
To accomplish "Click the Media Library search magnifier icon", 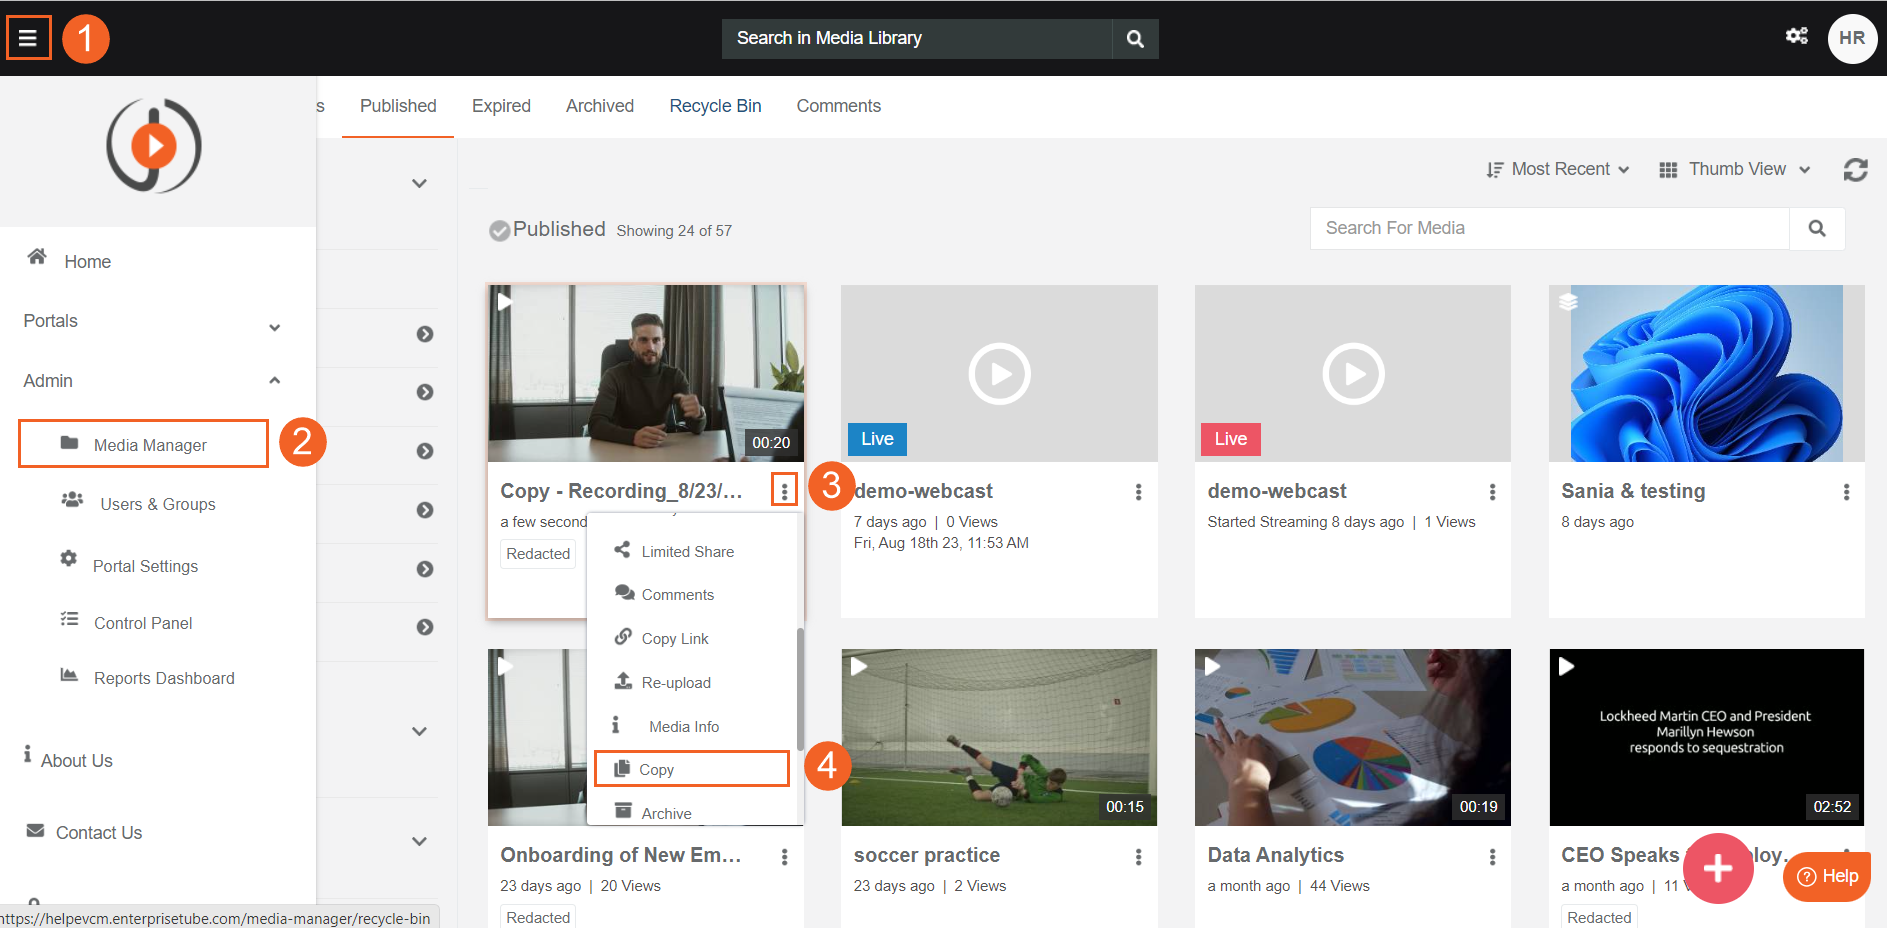I will (1135, 39).
